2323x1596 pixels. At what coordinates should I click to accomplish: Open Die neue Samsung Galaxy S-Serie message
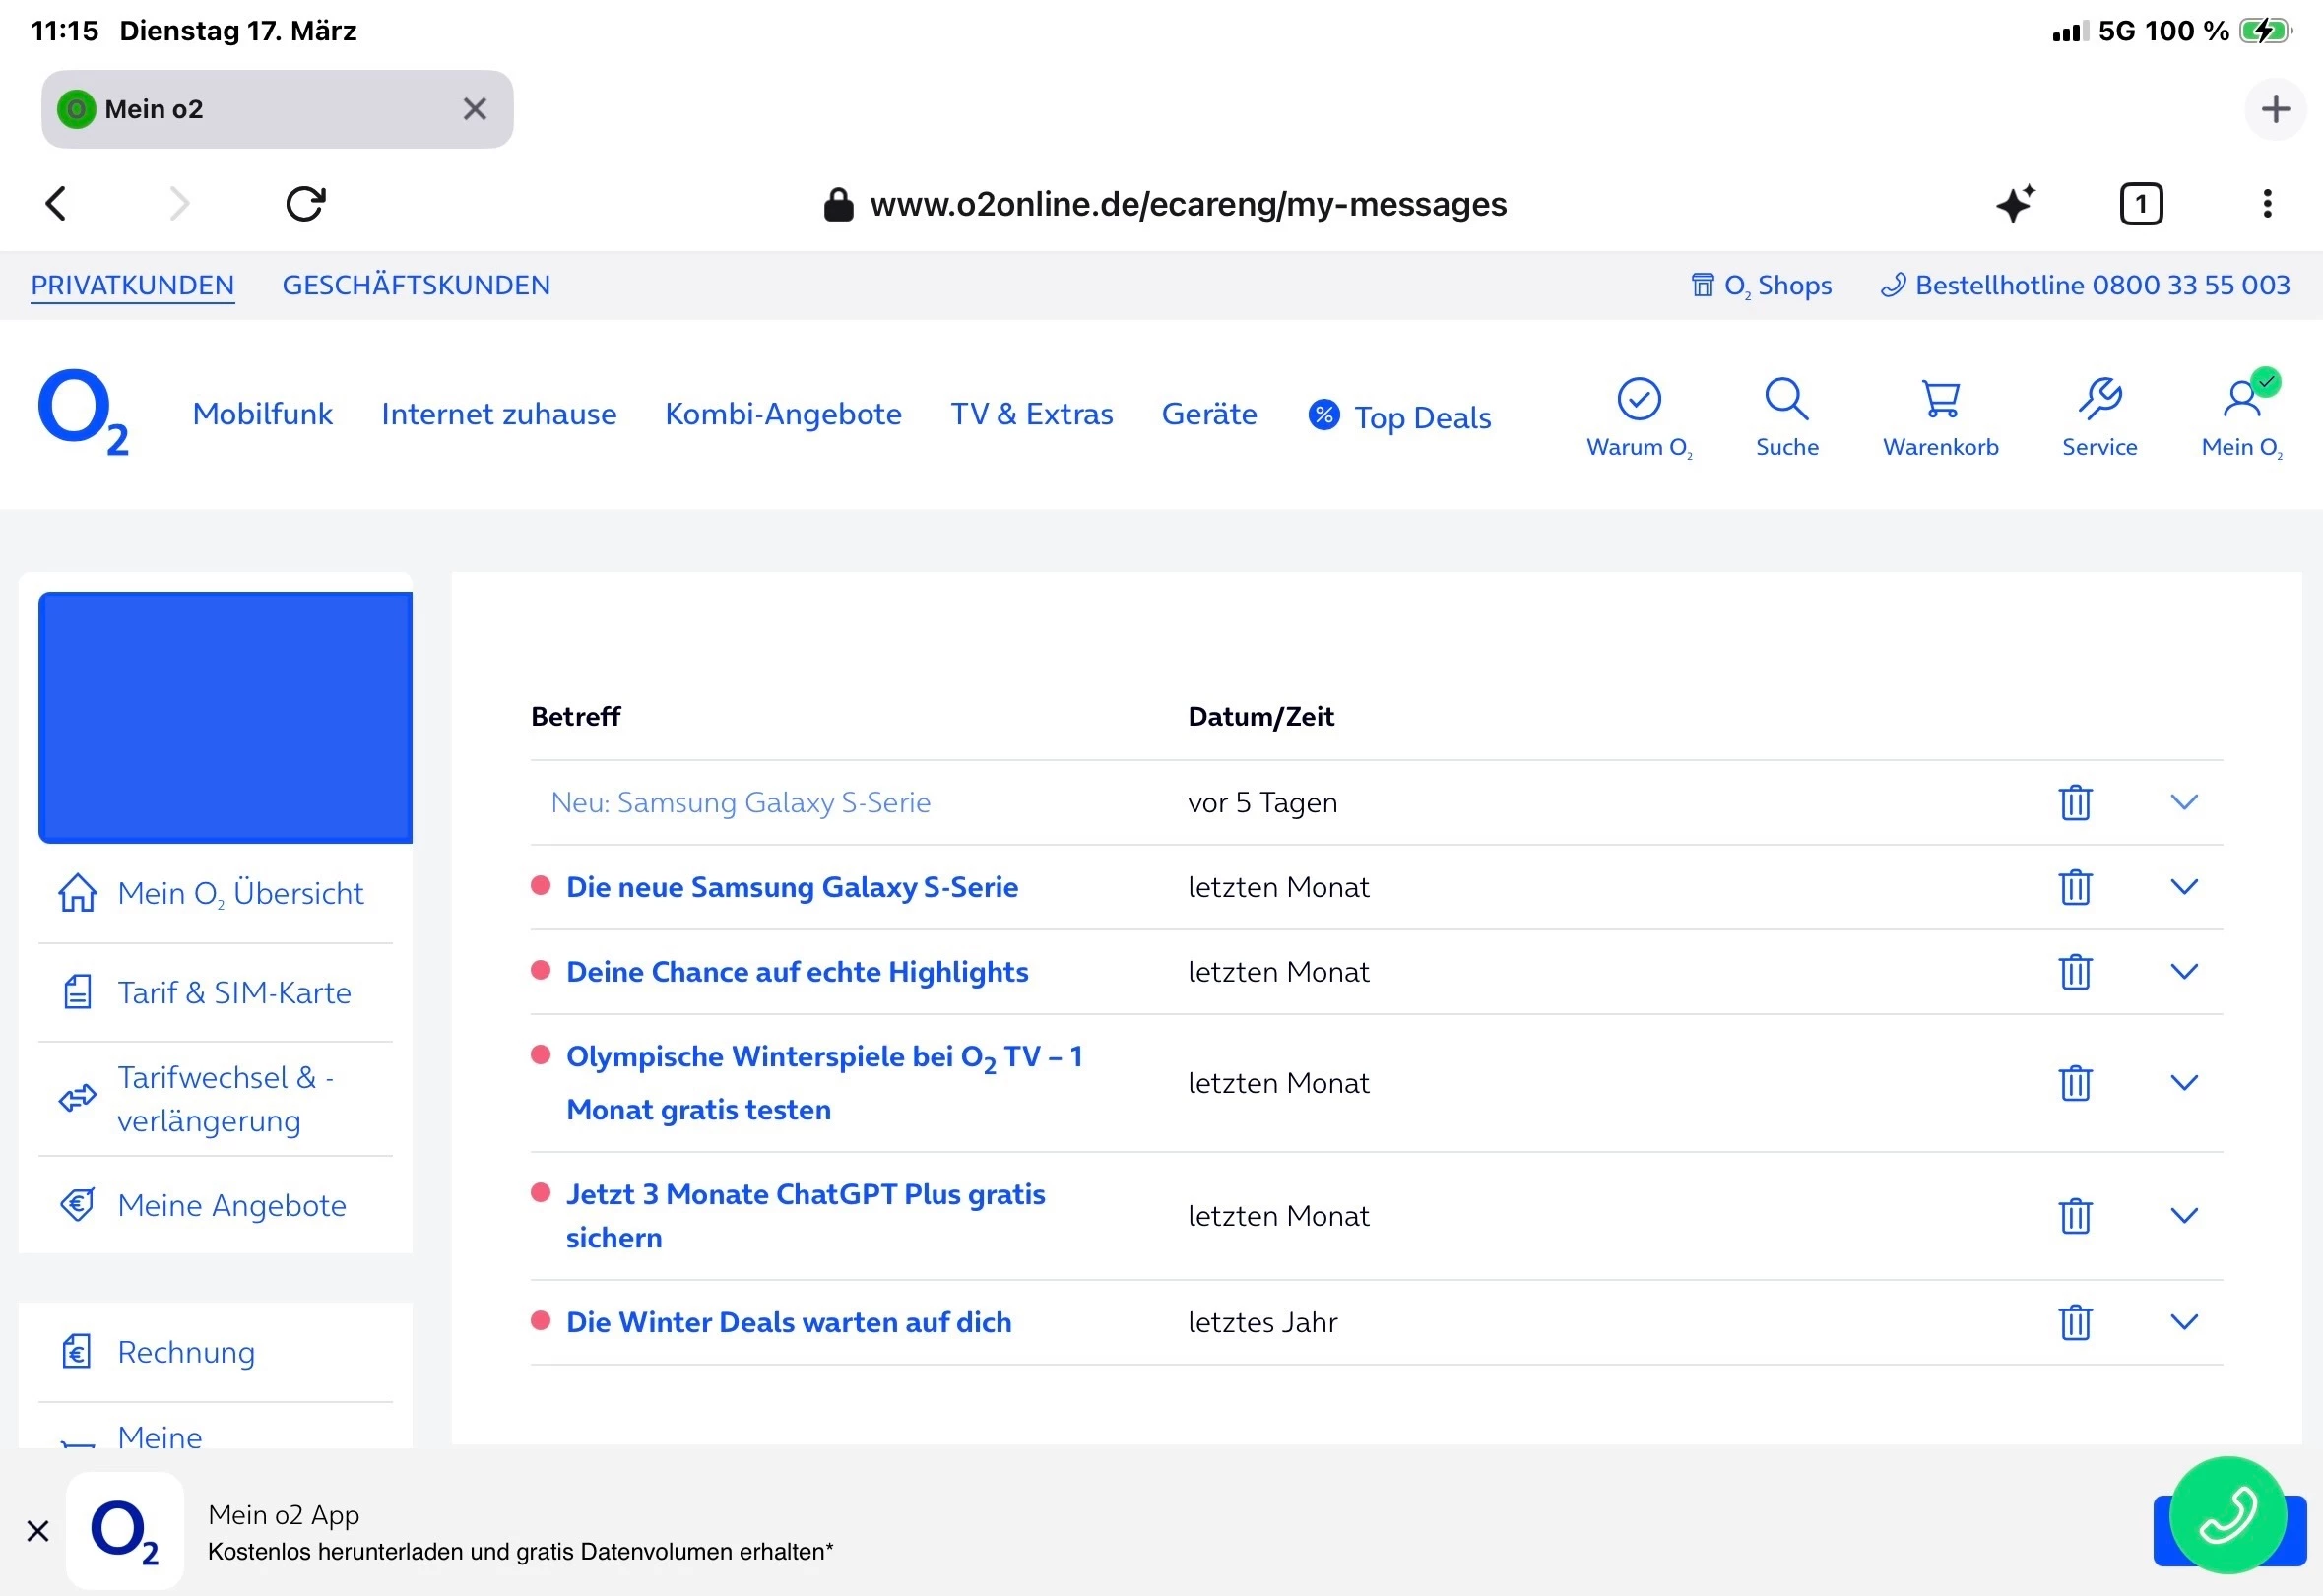791,887
